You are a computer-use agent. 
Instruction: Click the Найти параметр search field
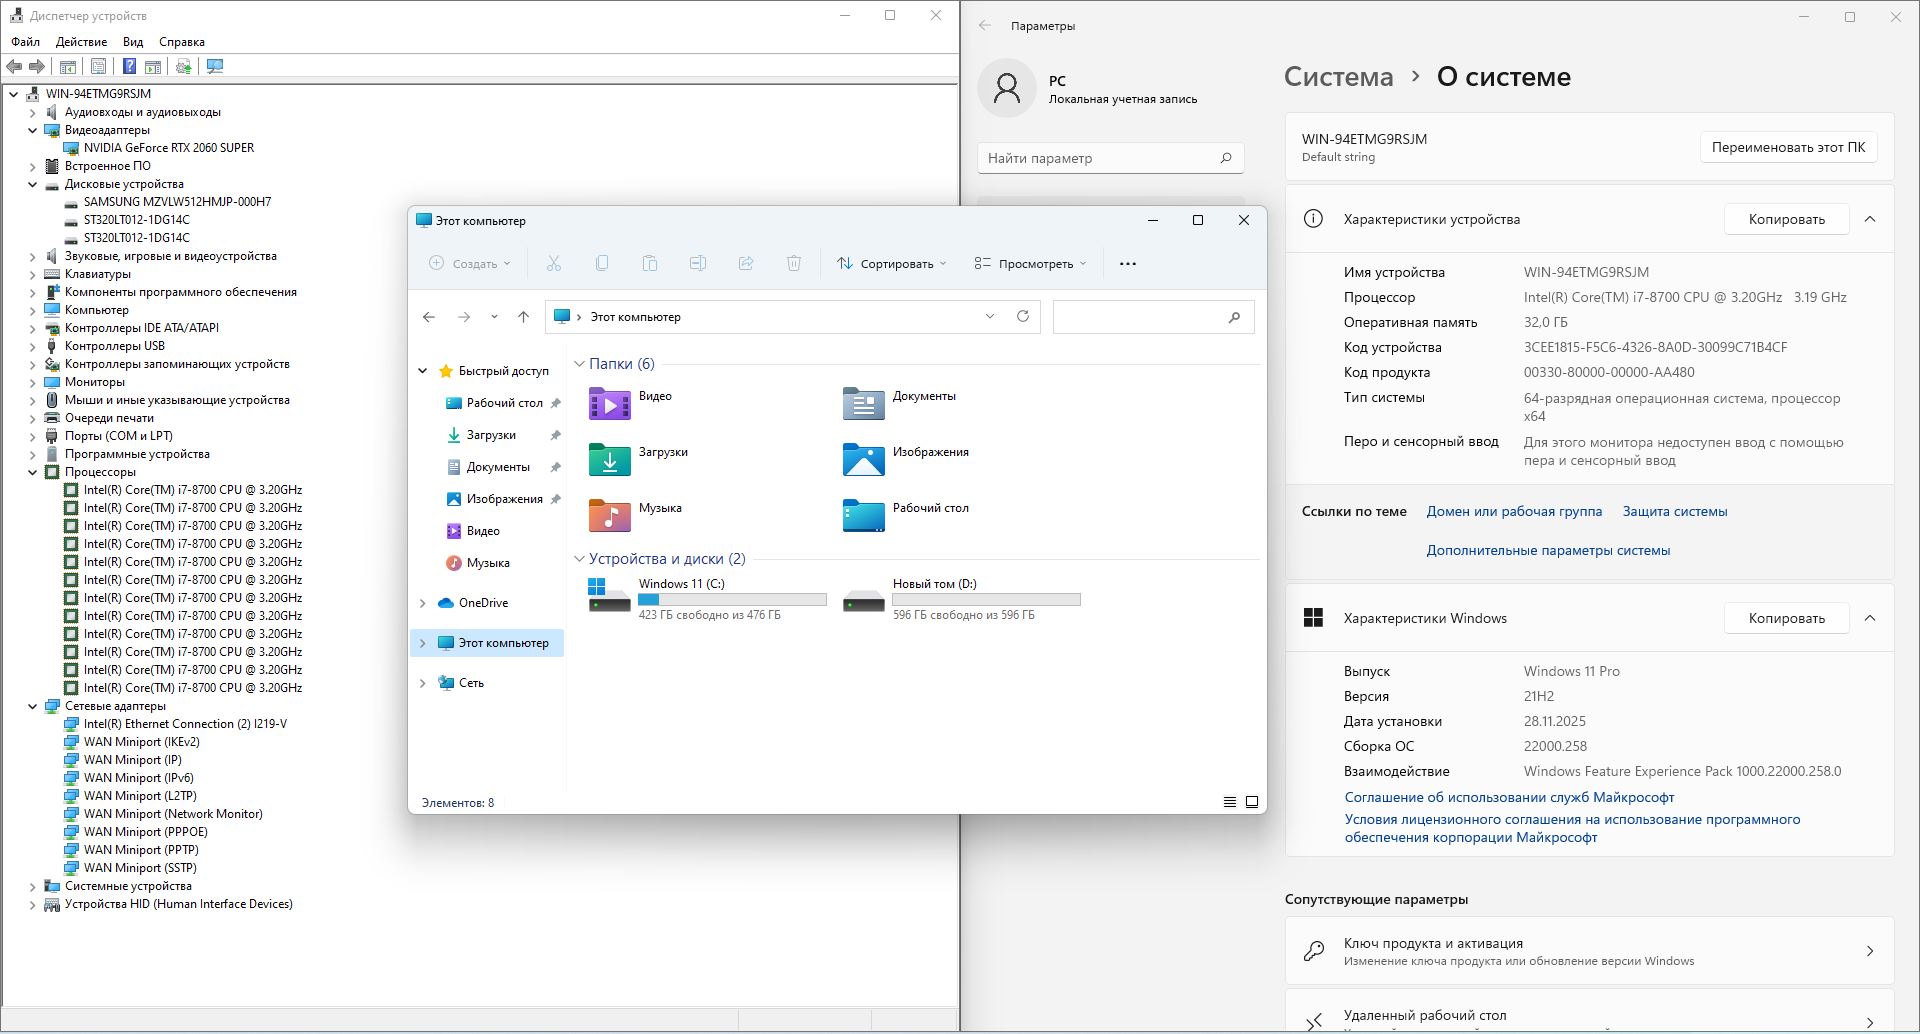point(1100,158)
